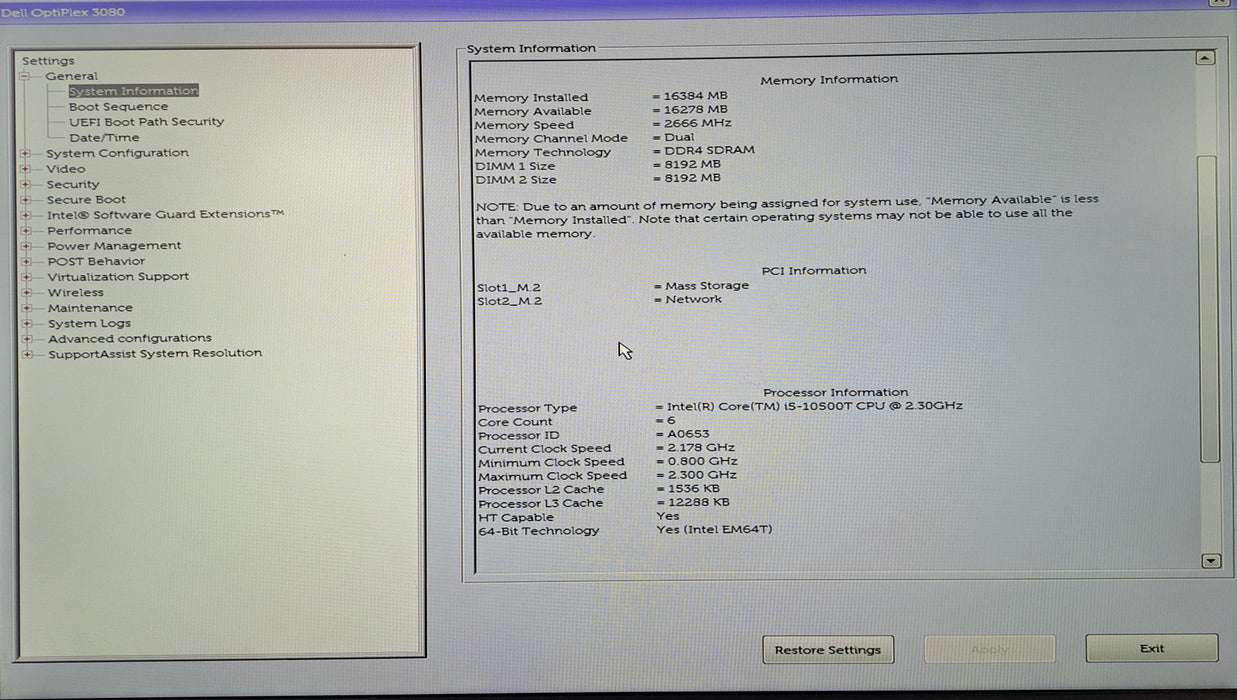Click the Memory Speed value 2666 MHz
The height and width of the screenshot is (700, 1237).
(698, 124)
